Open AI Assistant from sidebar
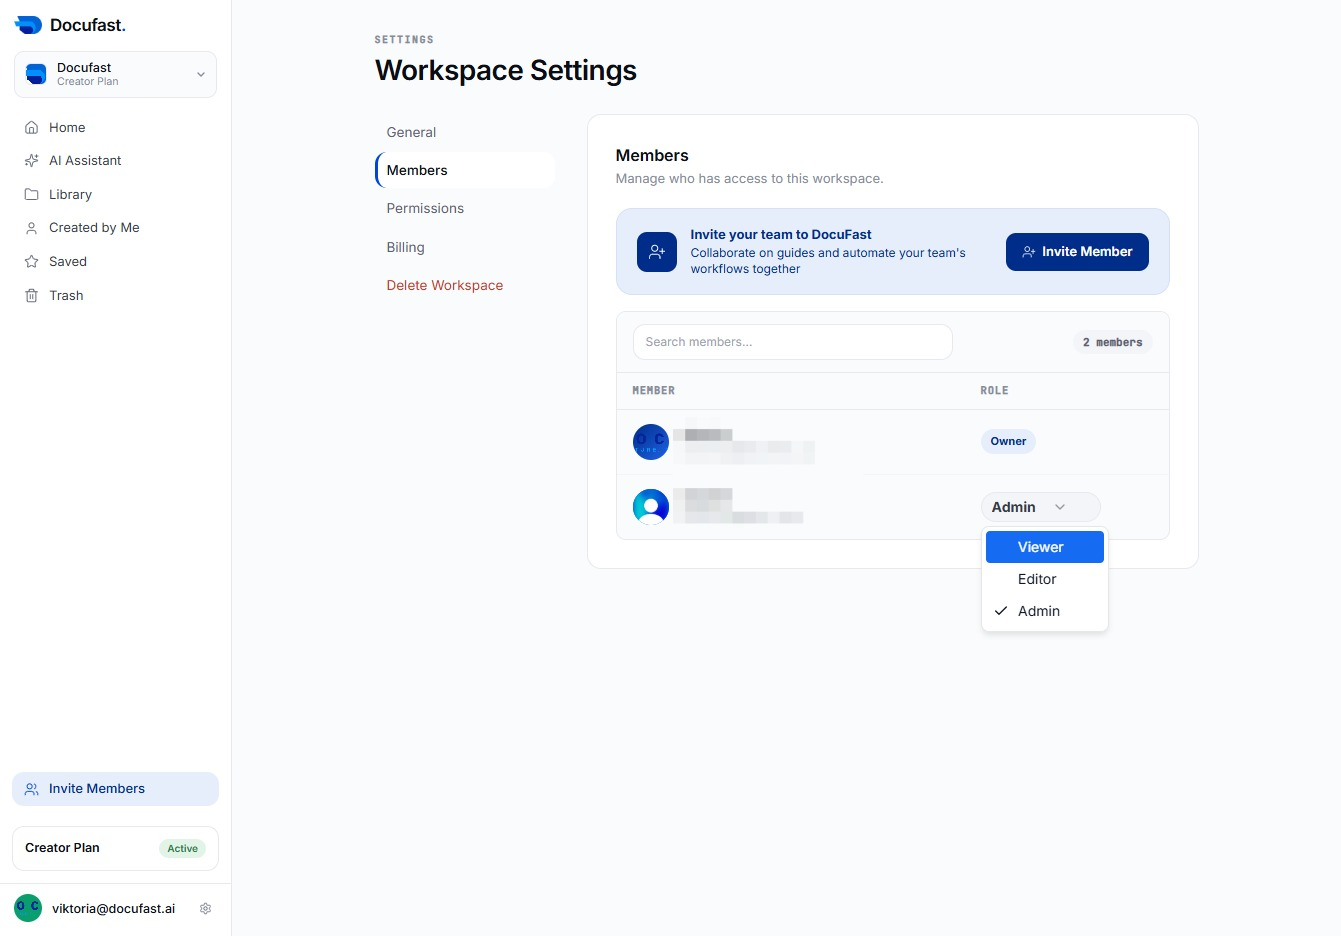 pyautogui.click(x=115, y=160)
